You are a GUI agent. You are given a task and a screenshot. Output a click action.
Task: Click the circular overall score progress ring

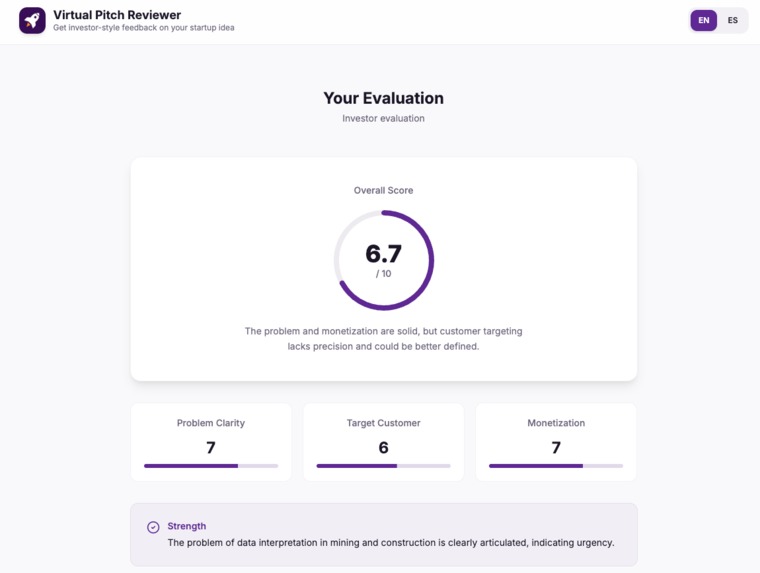[384, 260]
